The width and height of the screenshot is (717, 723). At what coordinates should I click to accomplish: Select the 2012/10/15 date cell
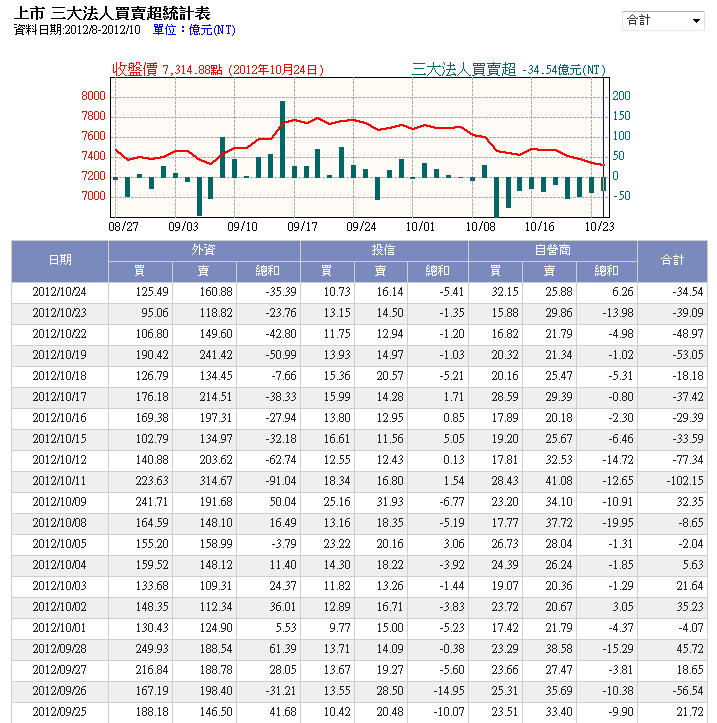pyautogui.click(x=60, y=439)
